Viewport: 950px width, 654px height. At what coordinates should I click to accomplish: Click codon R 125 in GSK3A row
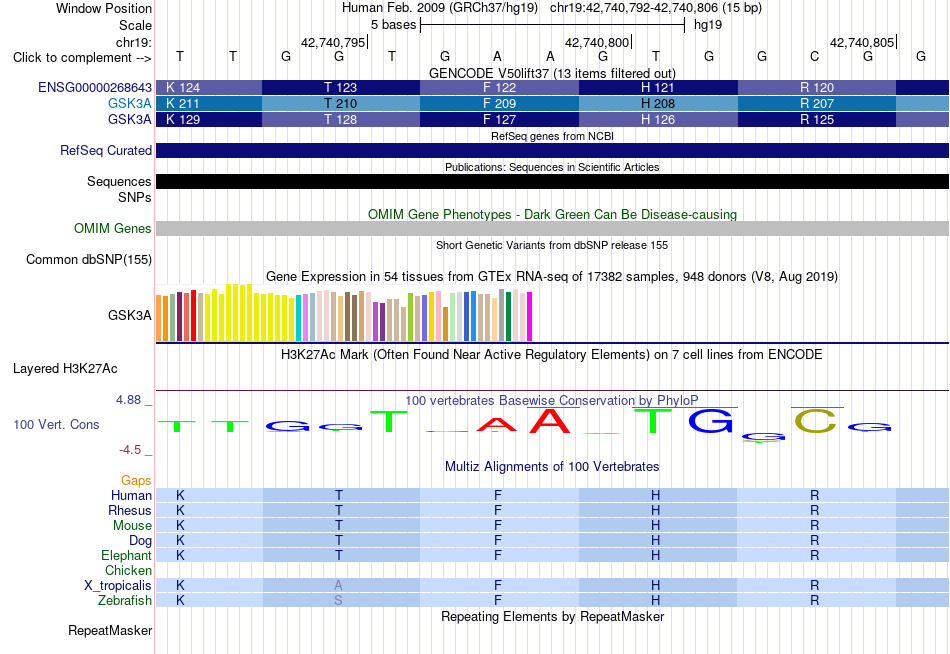pyautogui.click(x=817, y=119)
